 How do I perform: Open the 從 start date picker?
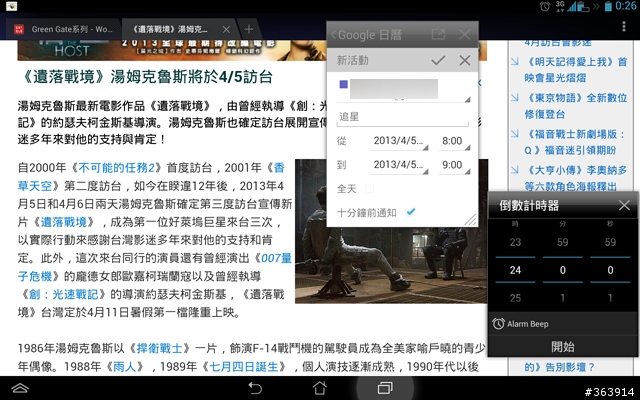(399, 141)
